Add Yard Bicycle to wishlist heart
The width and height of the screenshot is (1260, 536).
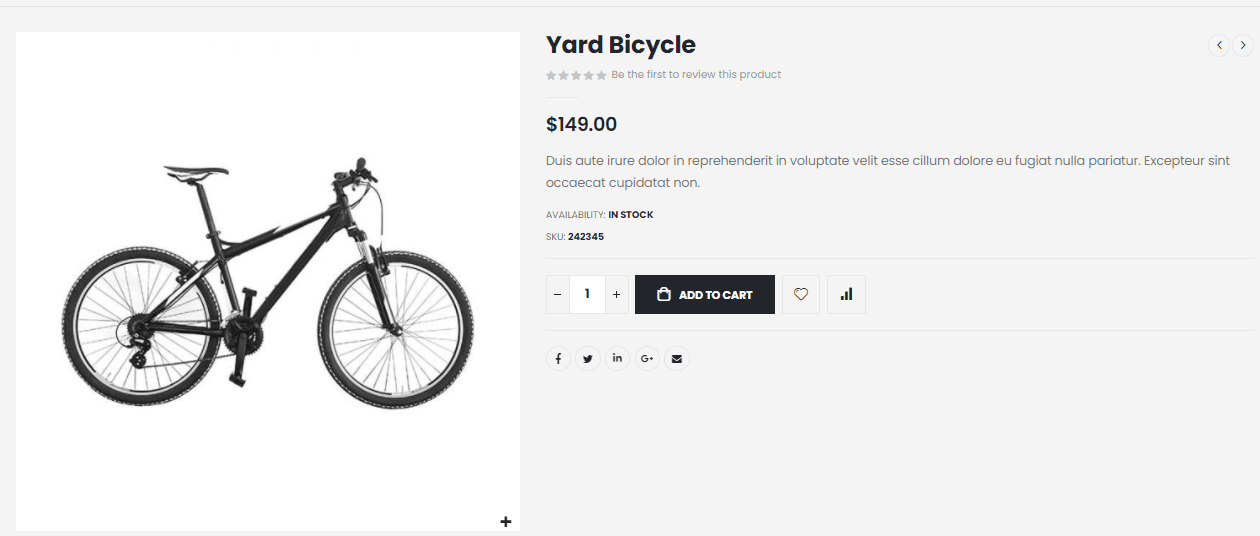[x=801, y=294]
